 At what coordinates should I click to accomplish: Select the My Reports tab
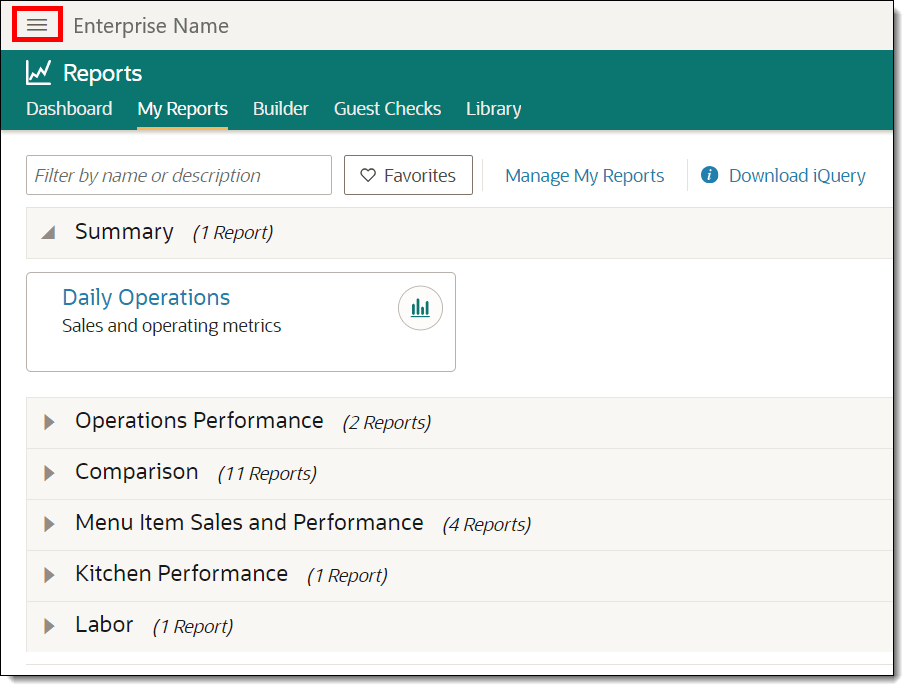183,109
